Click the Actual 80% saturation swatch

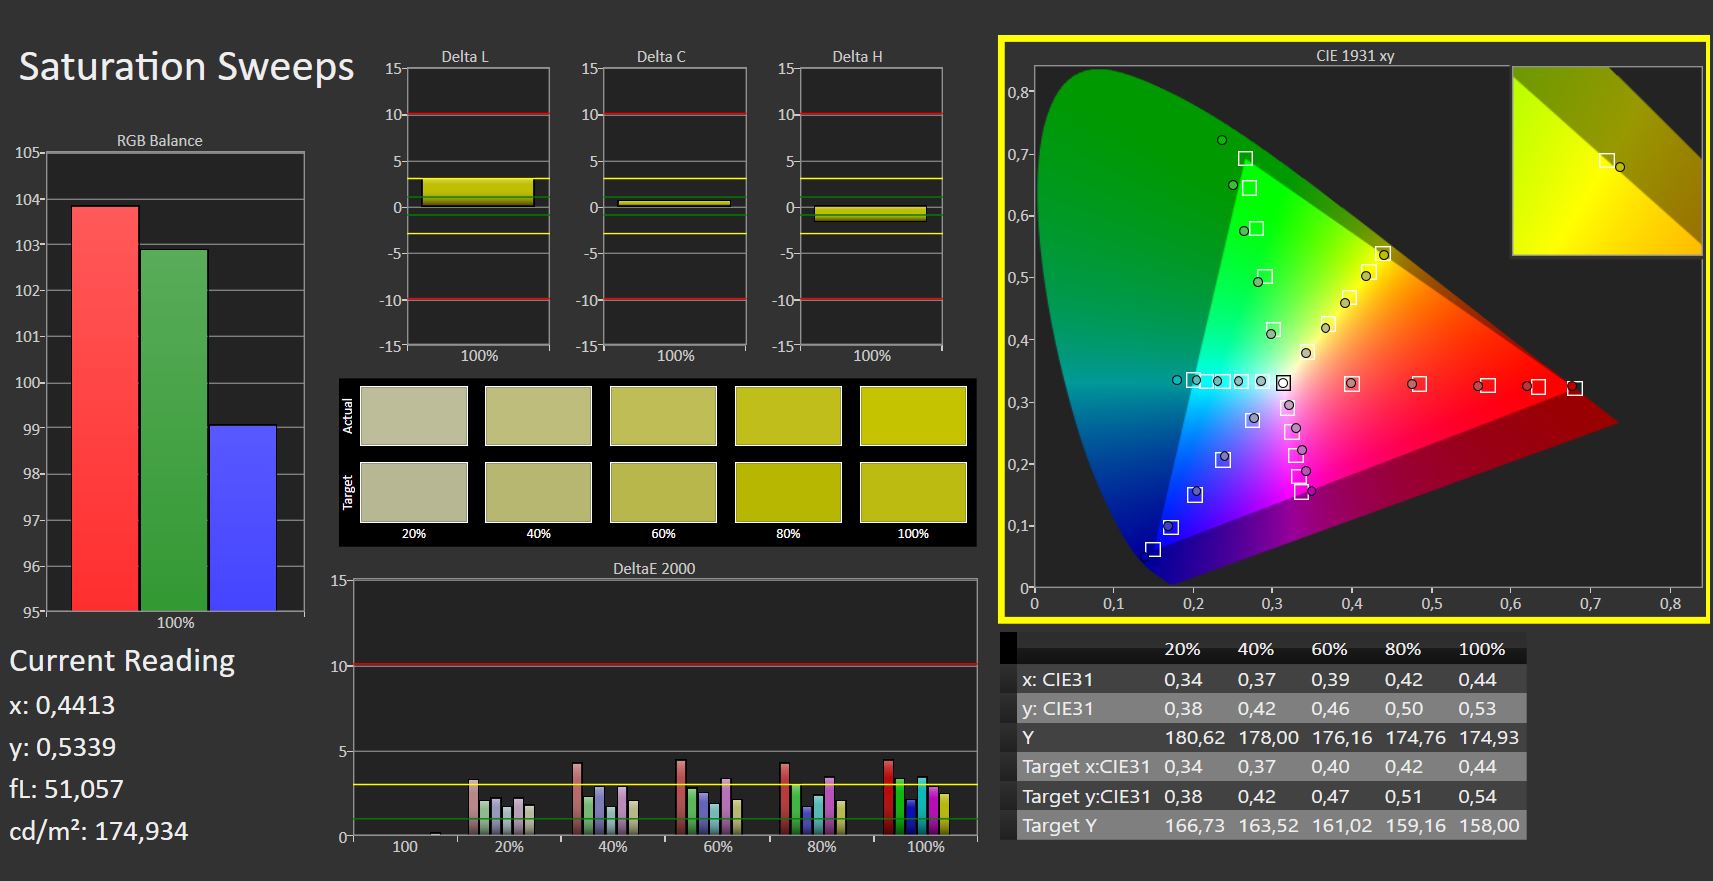788,416
